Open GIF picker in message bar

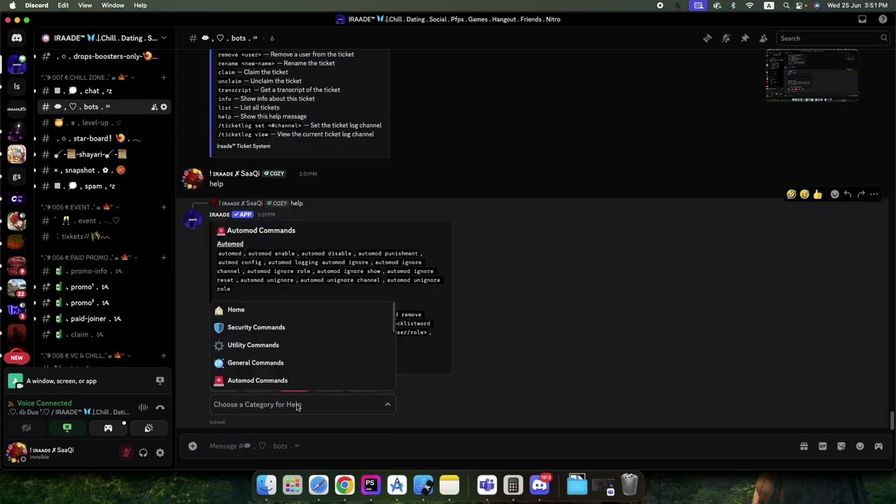[x=822, y=446]
